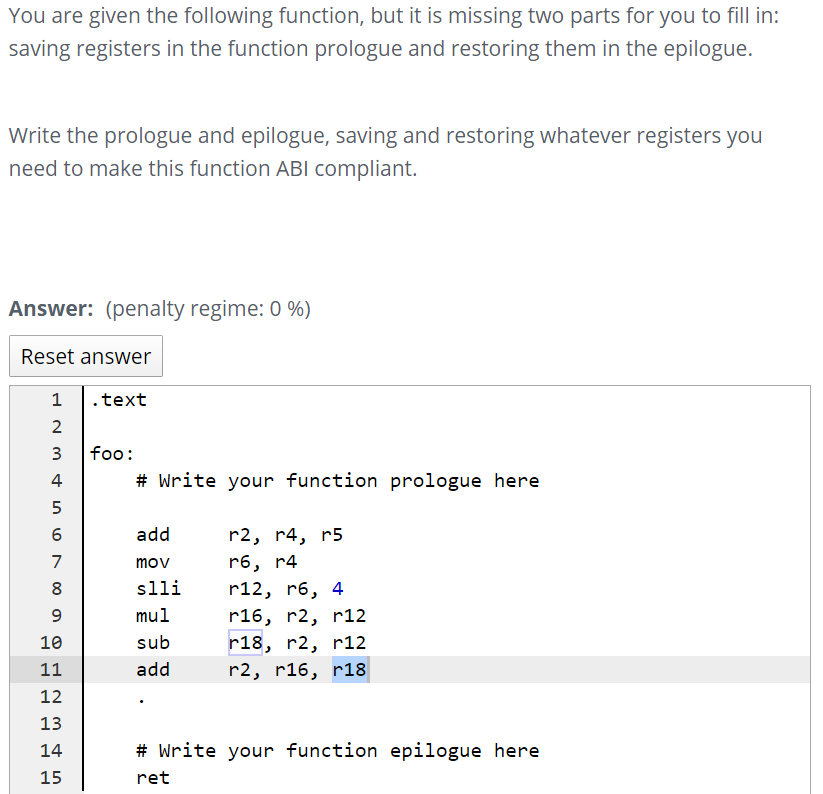Viewport: 823px width, 794px height.
Task: Click the stray period on line 12
Action: tap(139, 697)
